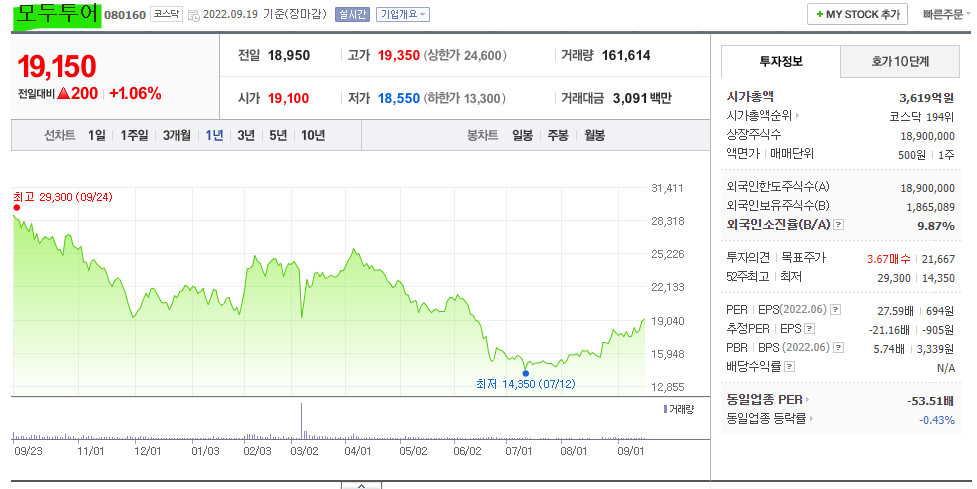This screenshot has height=489, width=977.
Task: Click the 상장주식수 value 18,900,000
Action: [927, 136]
